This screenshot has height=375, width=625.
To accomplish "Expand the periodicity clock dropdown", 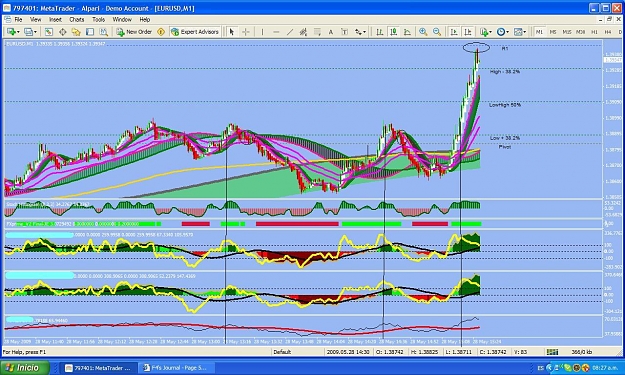I will click(509, 32).
